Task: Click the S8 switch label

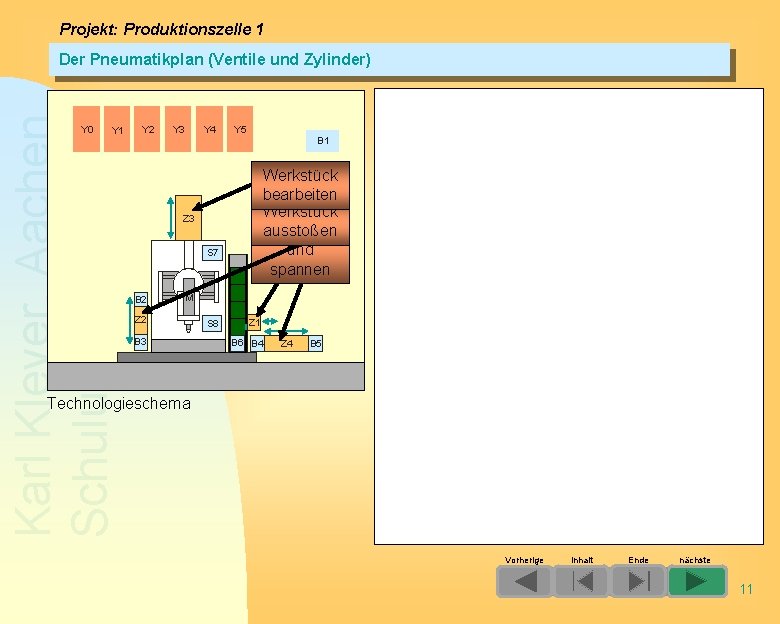Action: point(212,323)
